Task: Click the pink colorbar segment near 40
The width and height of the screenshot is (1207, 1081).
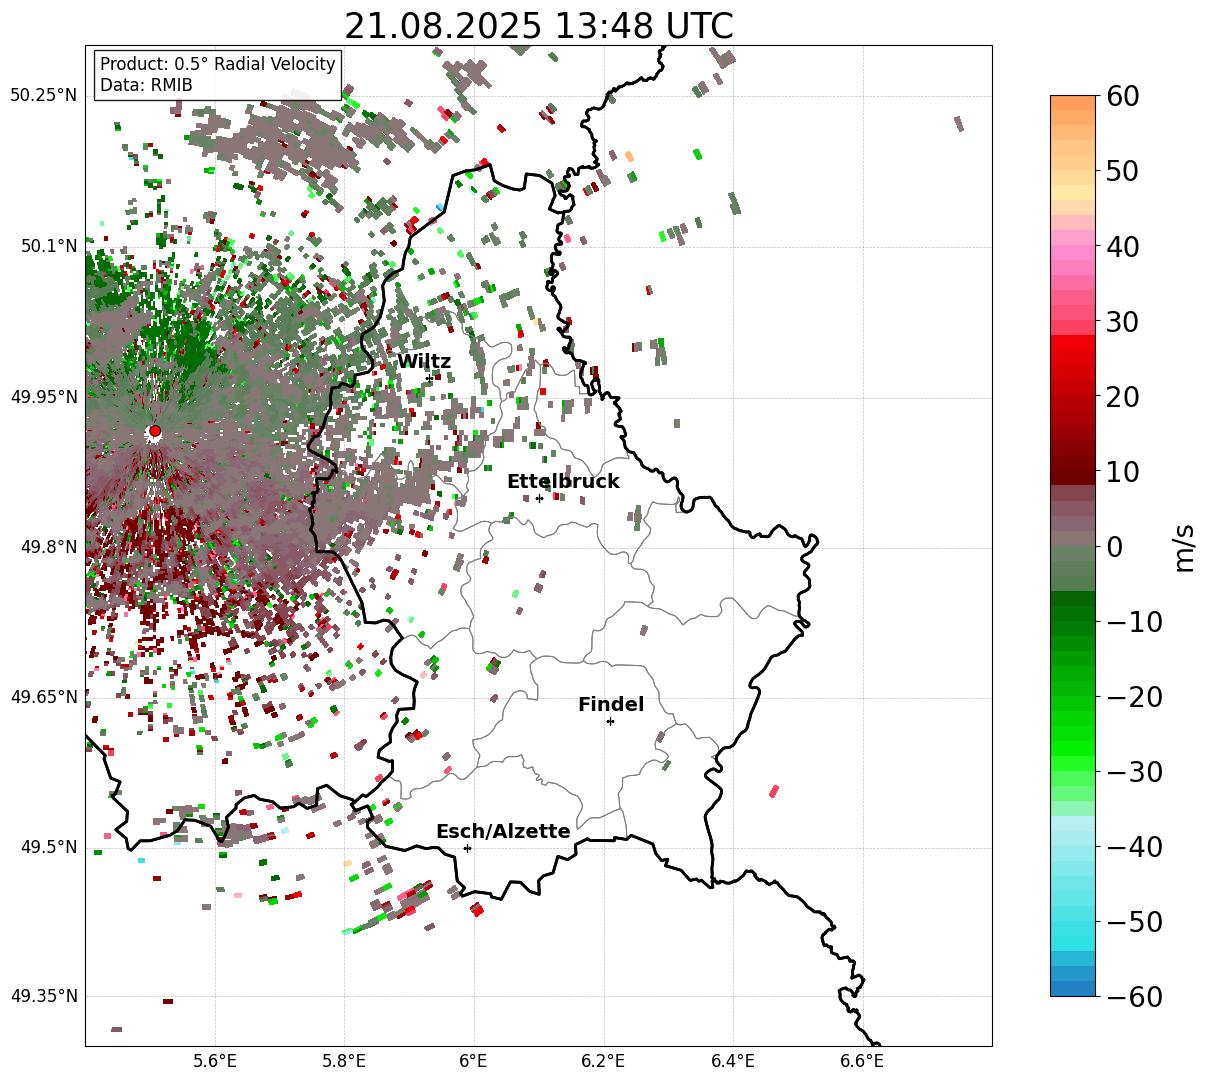Action: (1073, 252)
